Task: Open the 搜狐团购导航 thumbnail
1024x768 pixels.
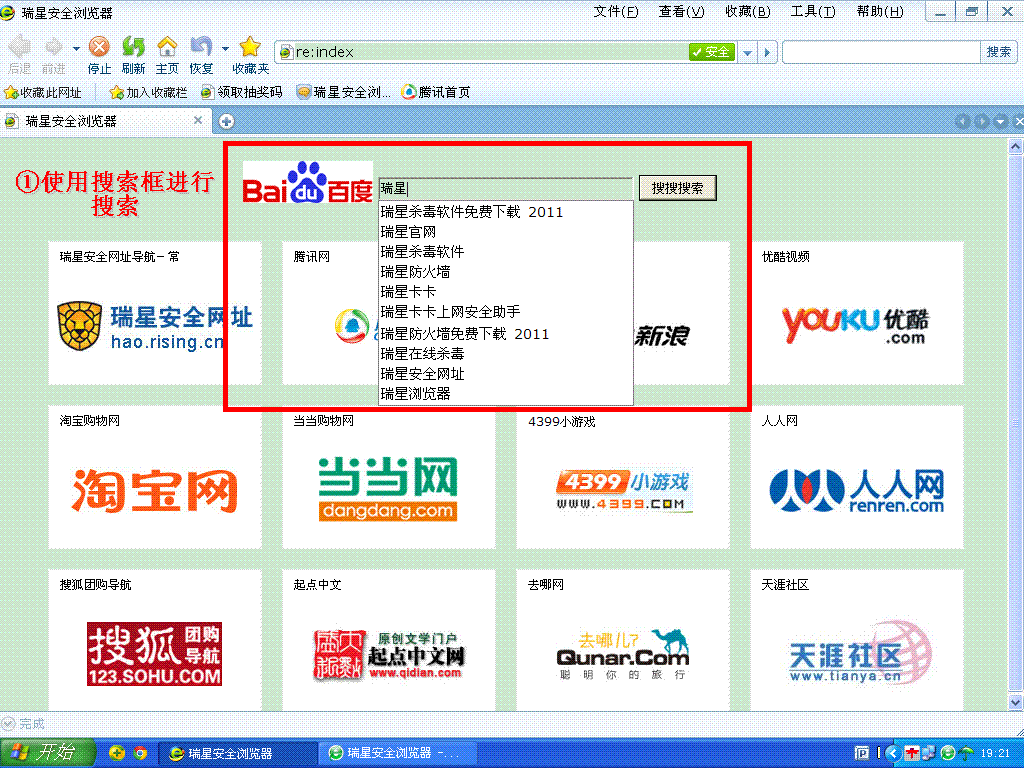Action: click(155, 641)
